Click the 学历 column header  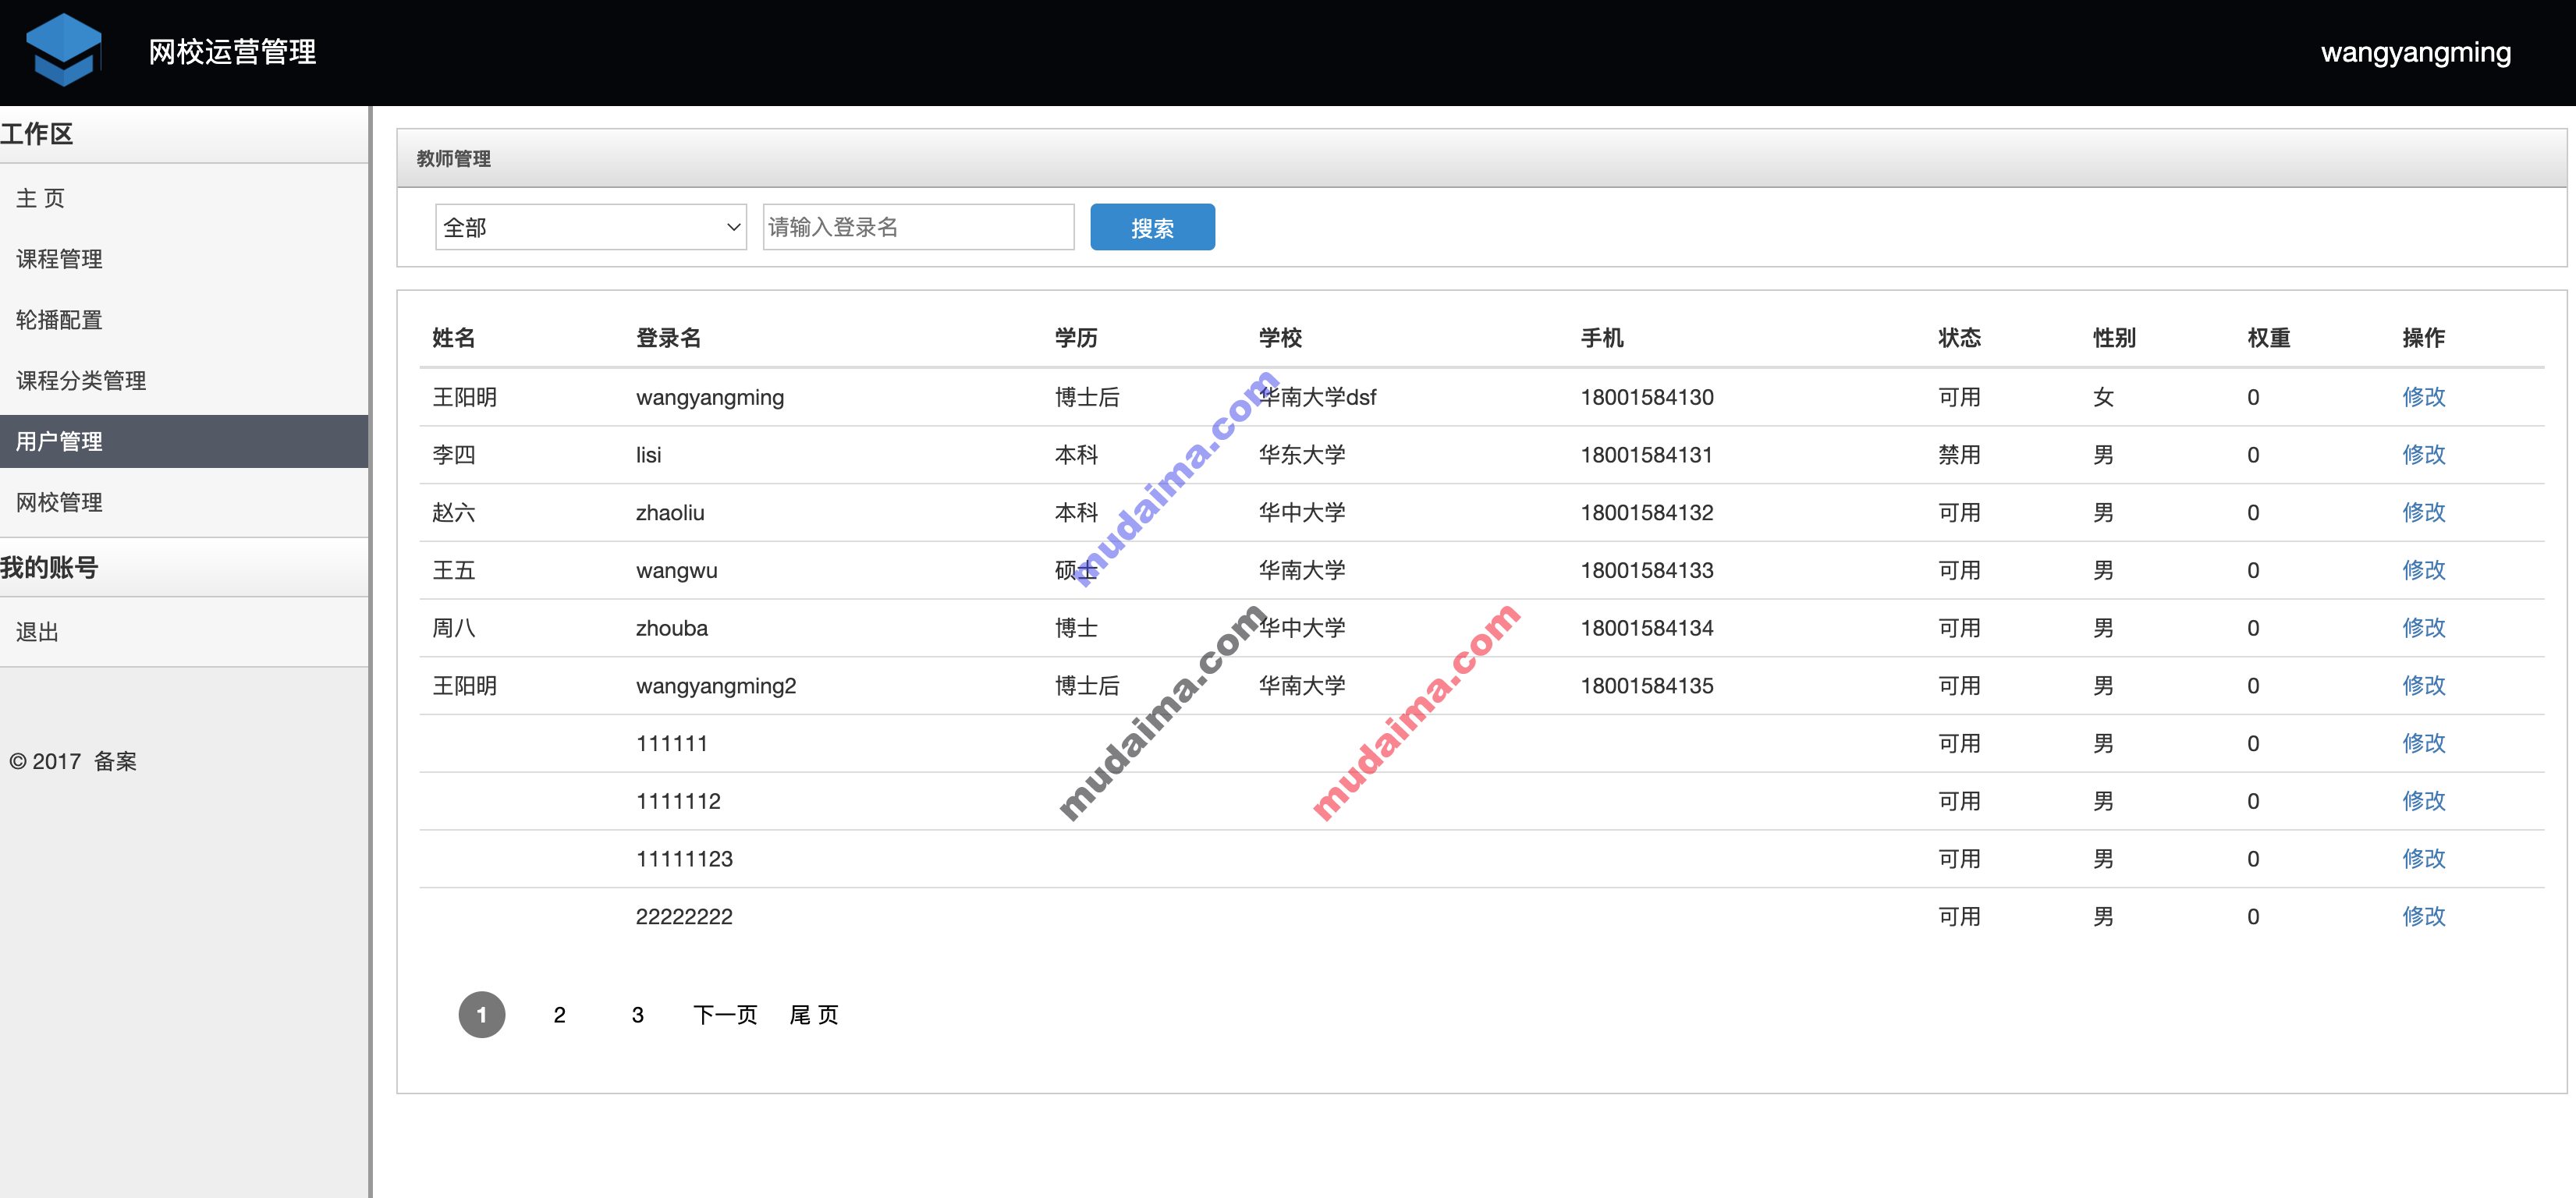tap(1076, 338)
